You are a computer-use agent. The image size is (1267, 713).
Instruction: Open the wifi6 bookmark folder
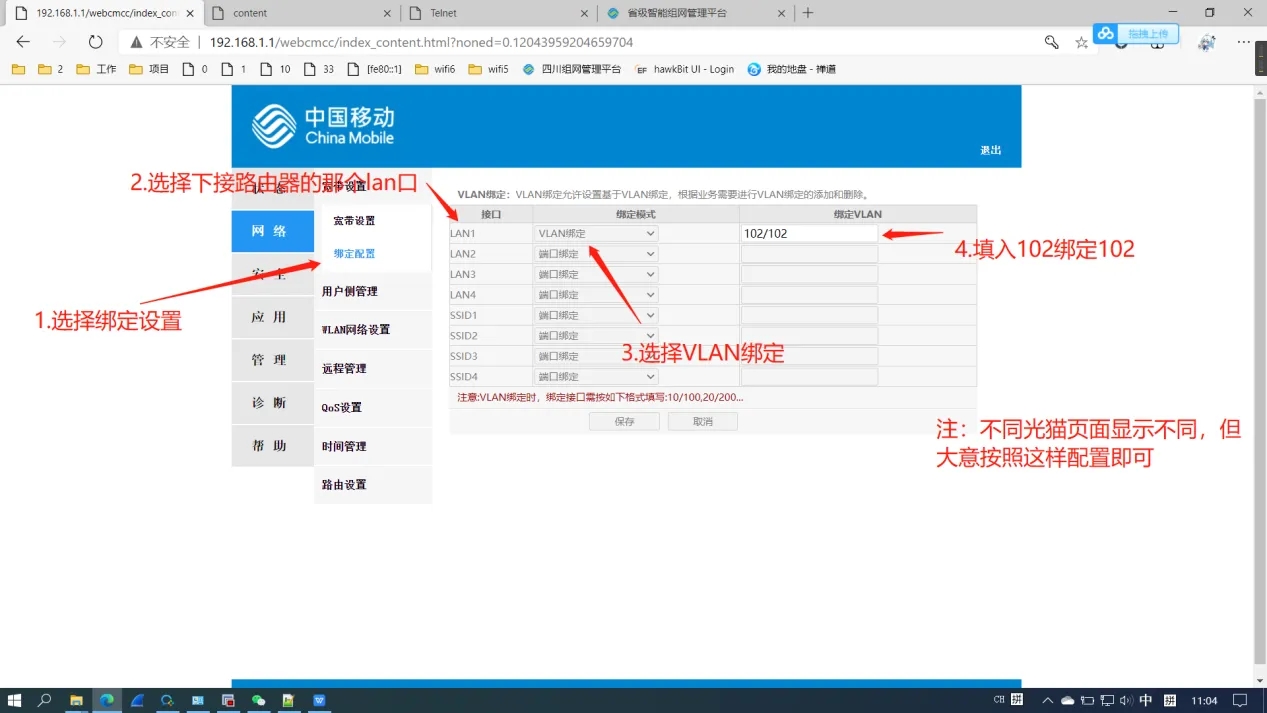(x=435, y=69)
